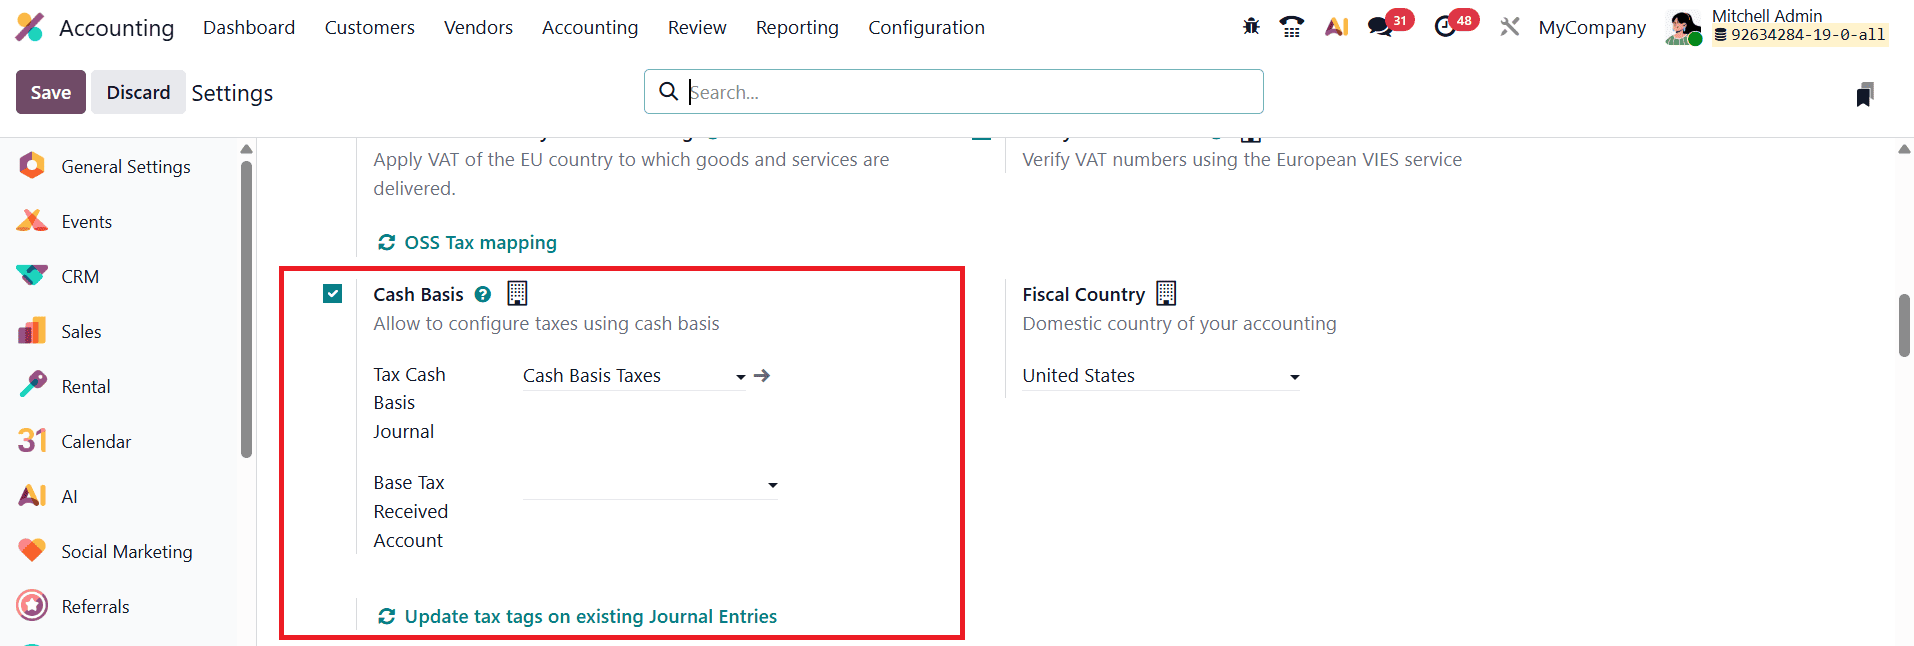Open the Reporting menu
This screenshot has width=1914, height=646.
pyautogui.click(x=796, y=27)
